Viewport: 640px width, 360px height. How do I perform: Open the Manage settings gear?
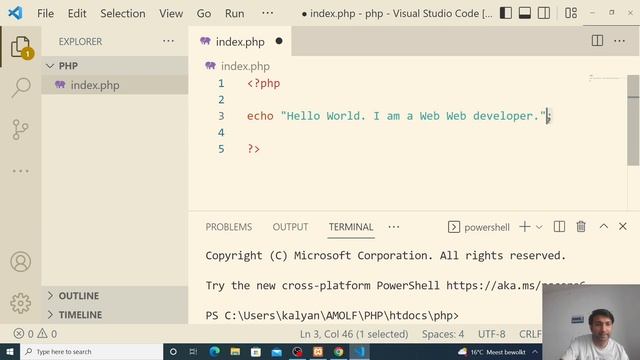20,303
